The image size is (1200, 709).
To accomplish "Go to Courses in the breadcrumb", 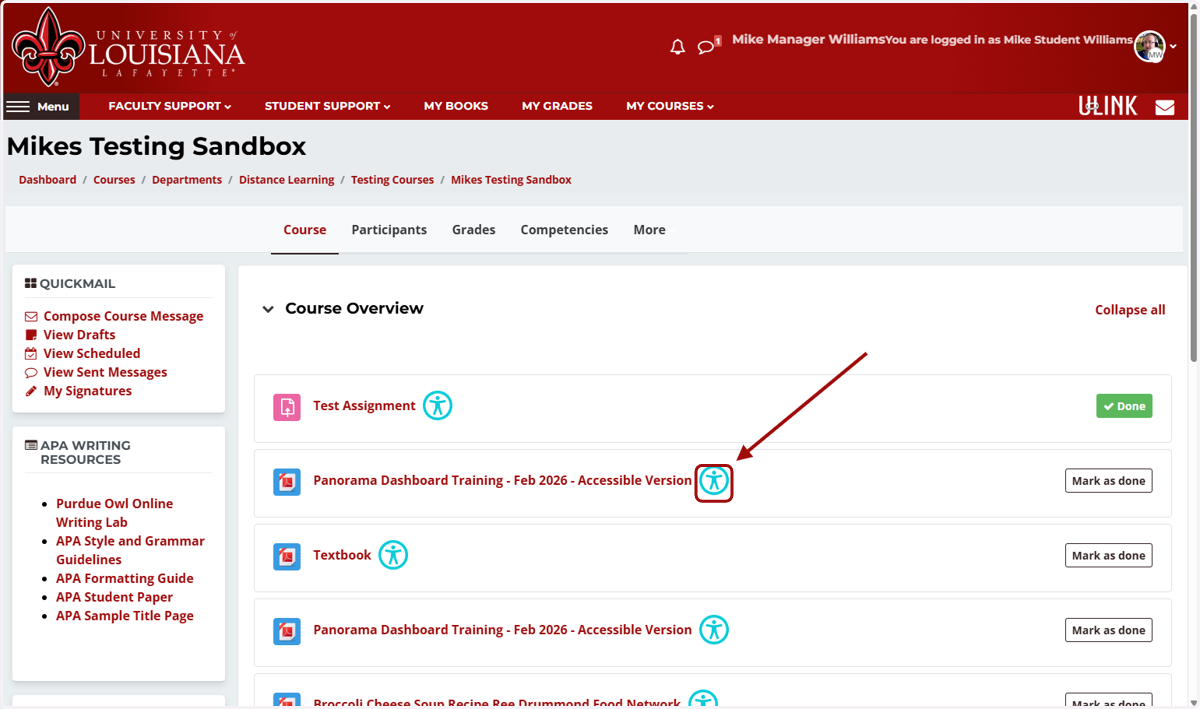I will click(114, 180).
